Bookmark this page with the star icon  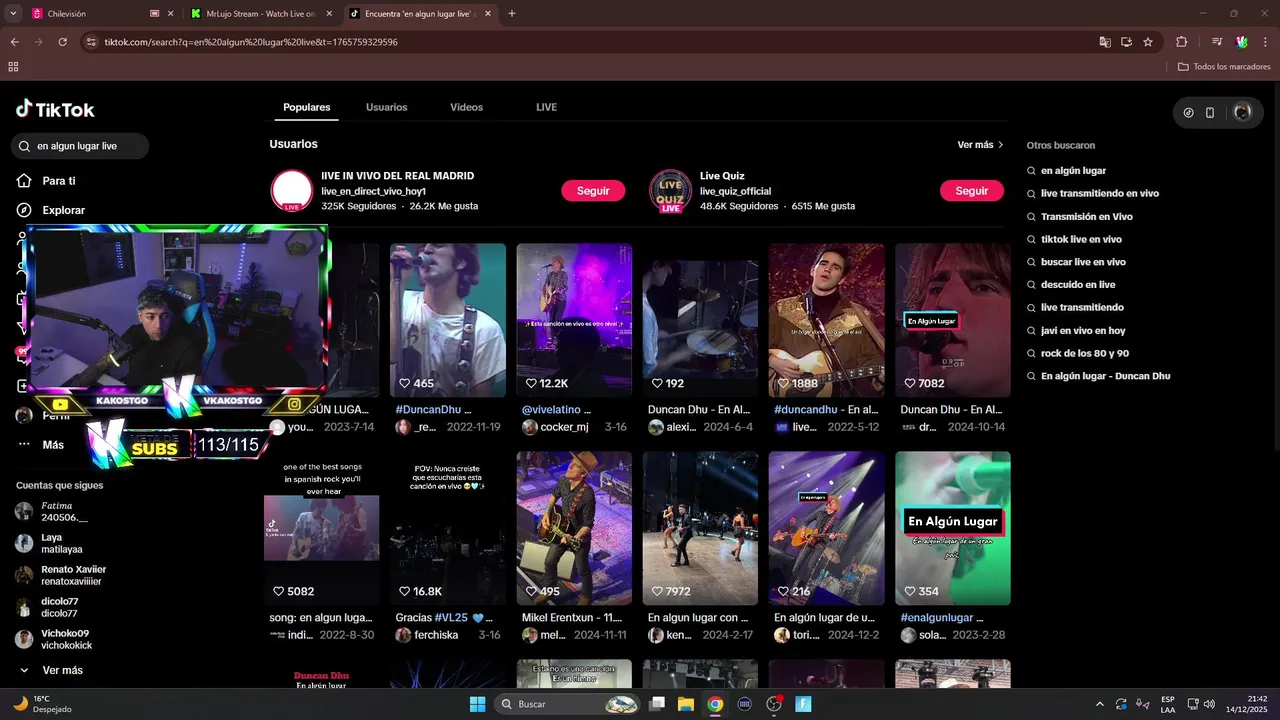click(x=1148, y=42)
